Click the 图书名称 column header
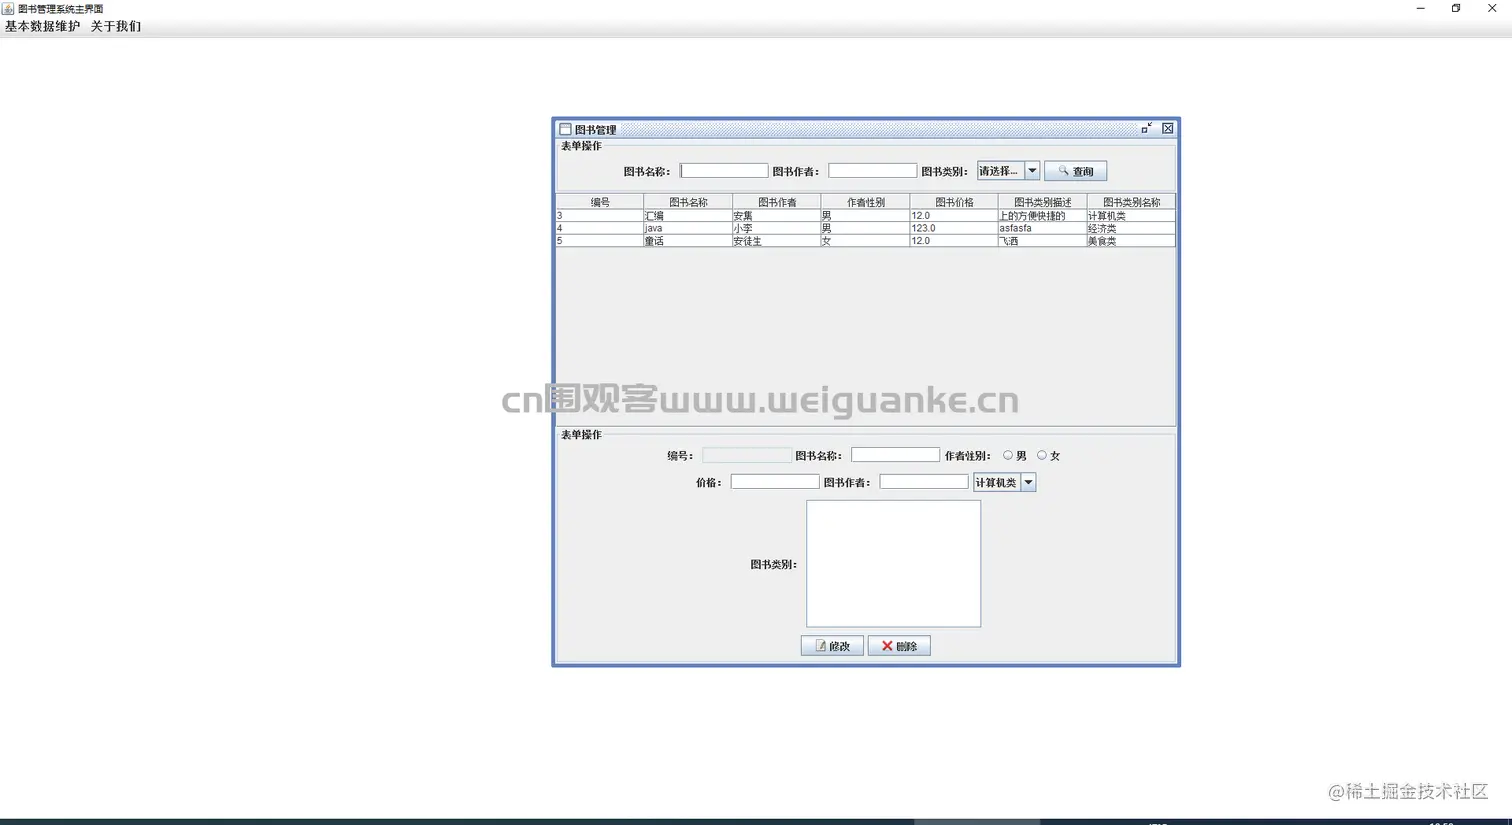The image size is (1512, 825). point(688,202)
